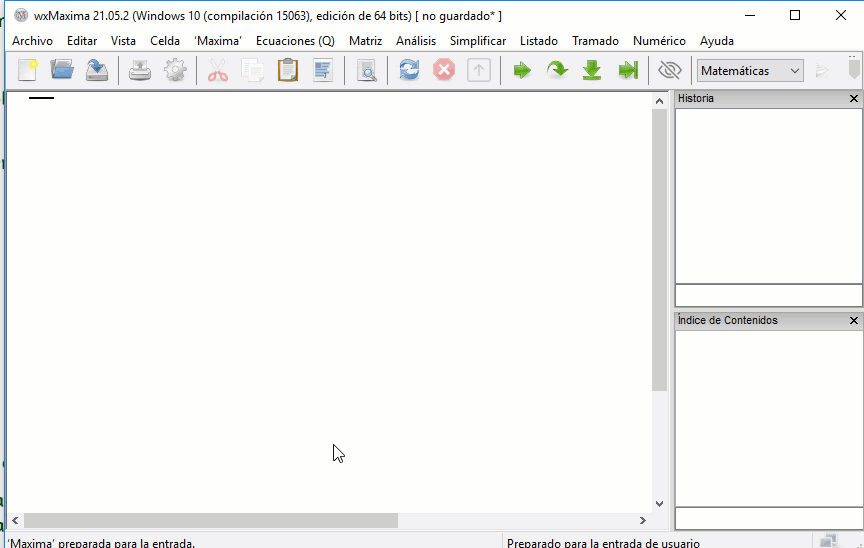The image size is (864, 548).
Task: Click the Índice de Contenidos filter field
Action: coord(769,518)
